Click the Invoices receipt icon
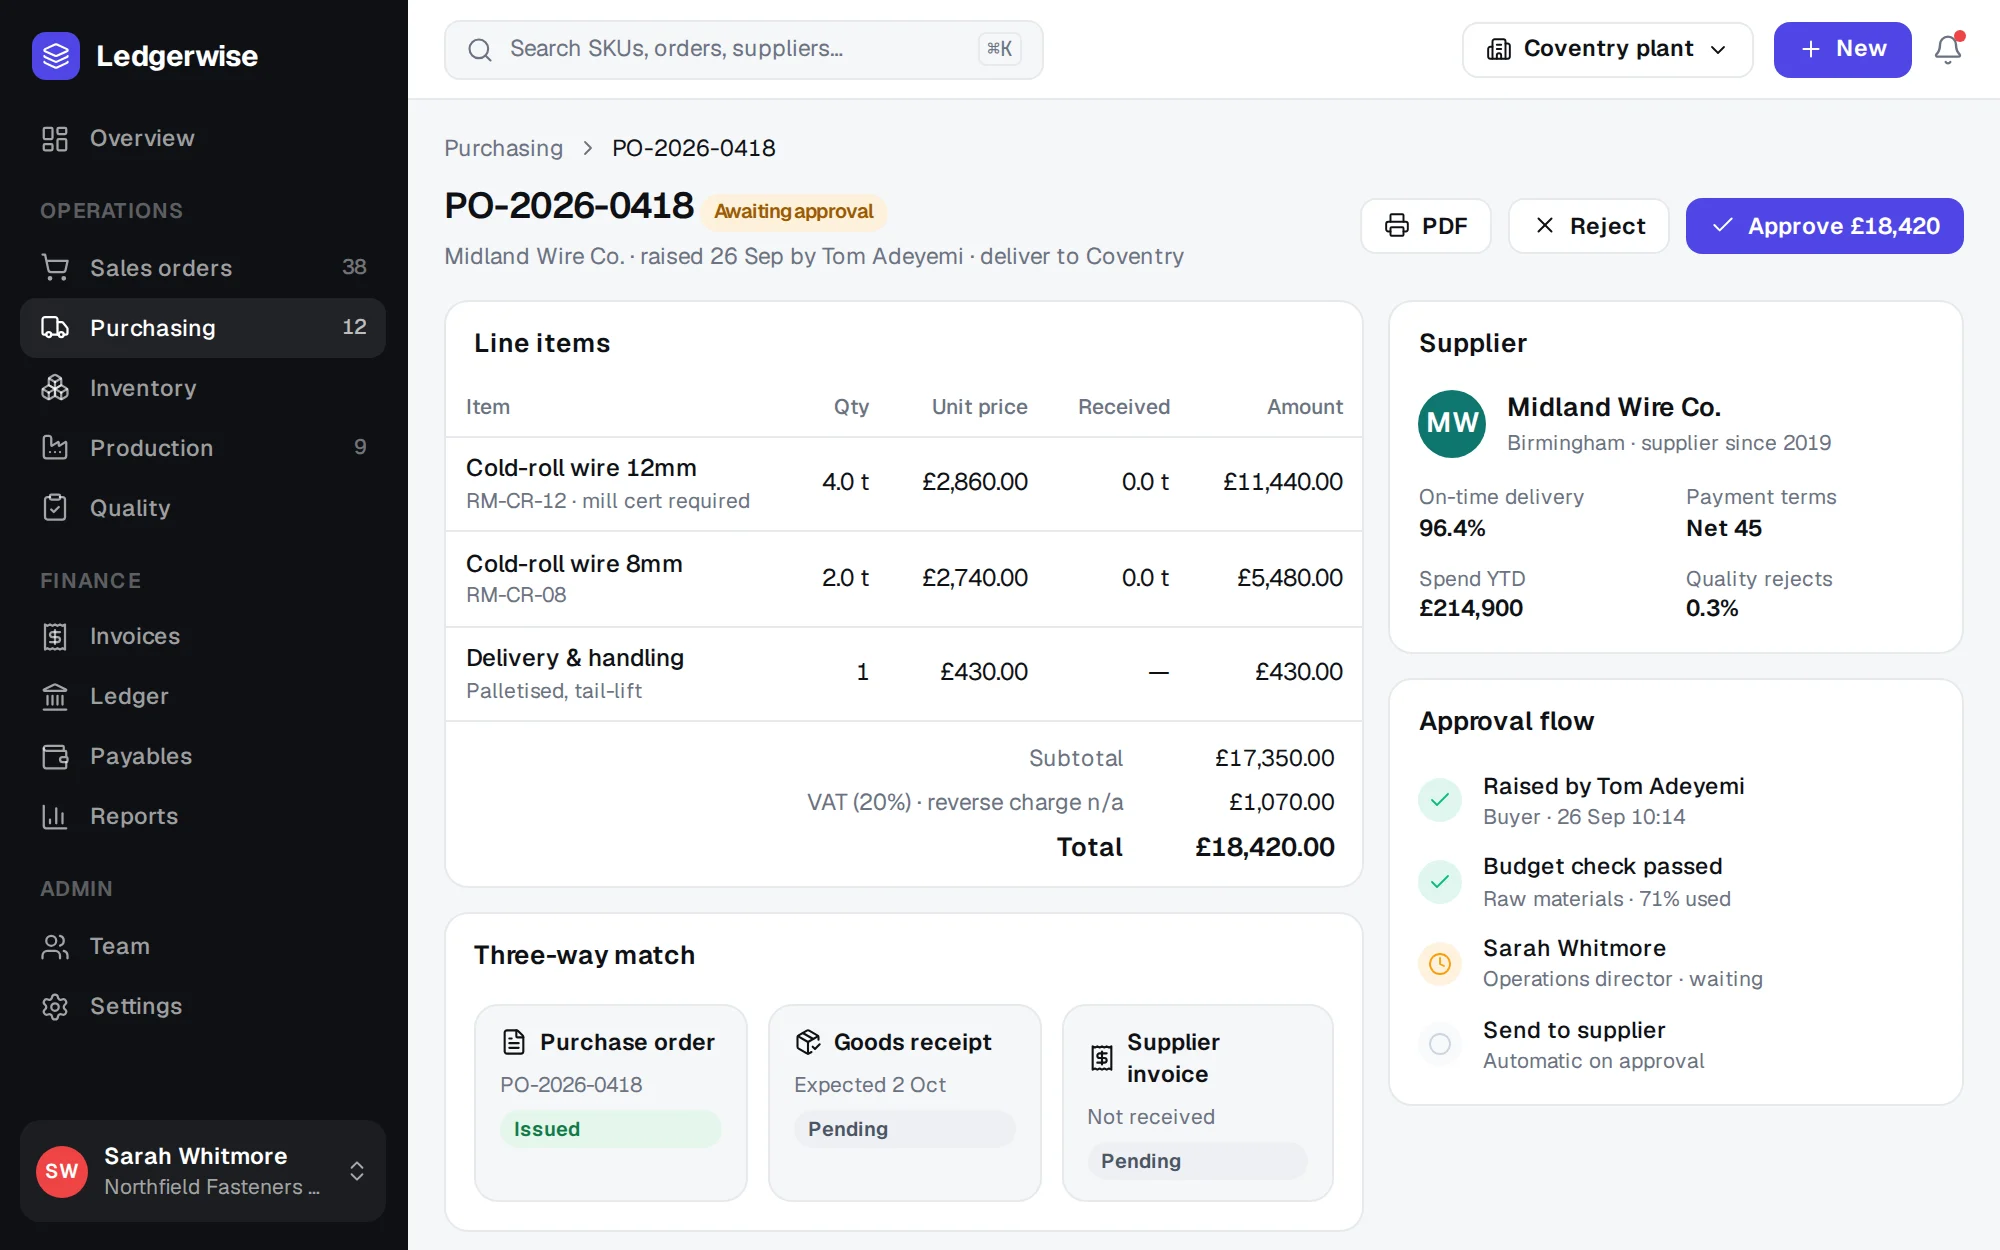Screen dimensions: 2000x1250 tap(55, 636)
